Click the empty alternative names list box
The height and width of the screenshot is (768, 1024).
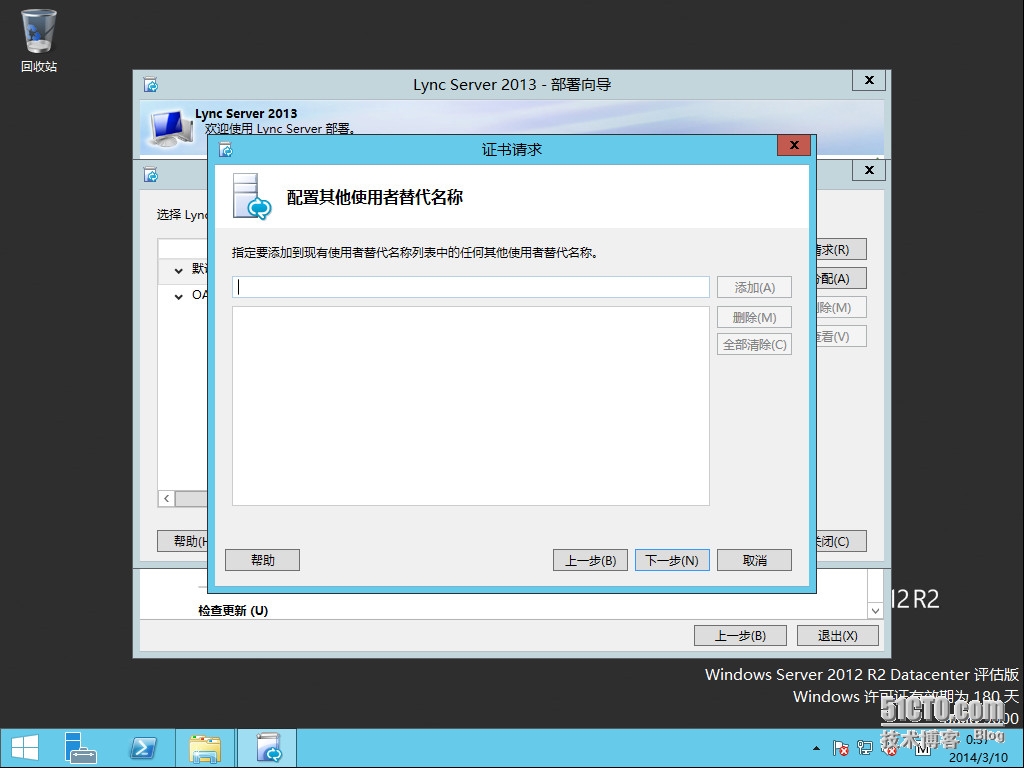click(x=471, y=406)
